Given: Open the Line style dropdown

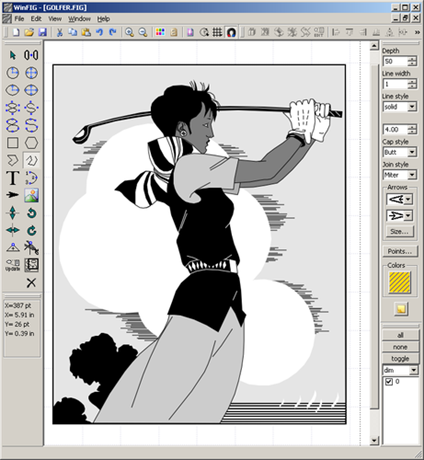Looking at the screenshot, I should 412,107.
